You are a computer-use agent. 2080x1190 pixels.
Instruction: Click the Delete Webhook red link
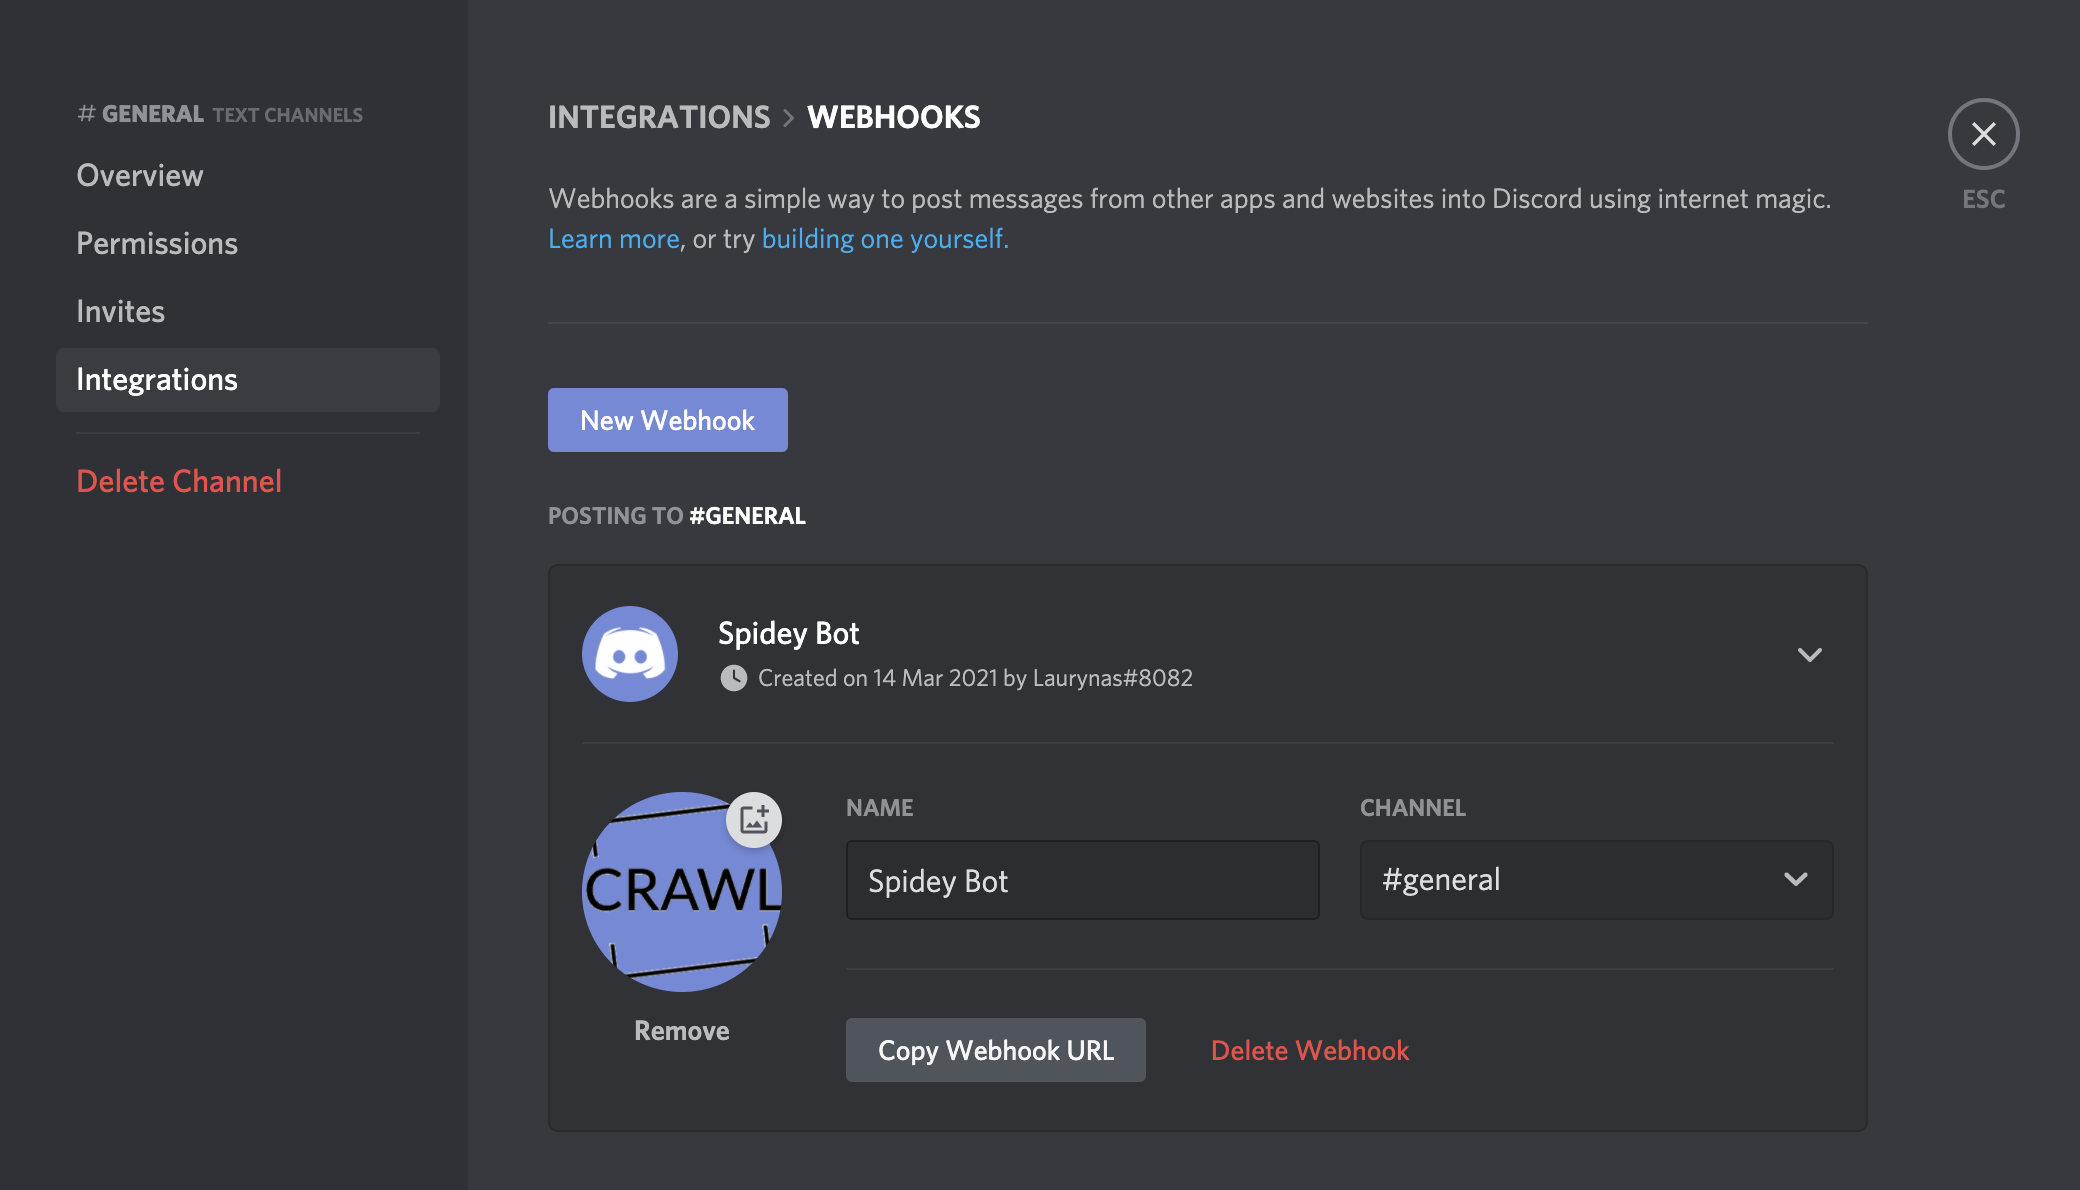click(x=1310, y=1049)
